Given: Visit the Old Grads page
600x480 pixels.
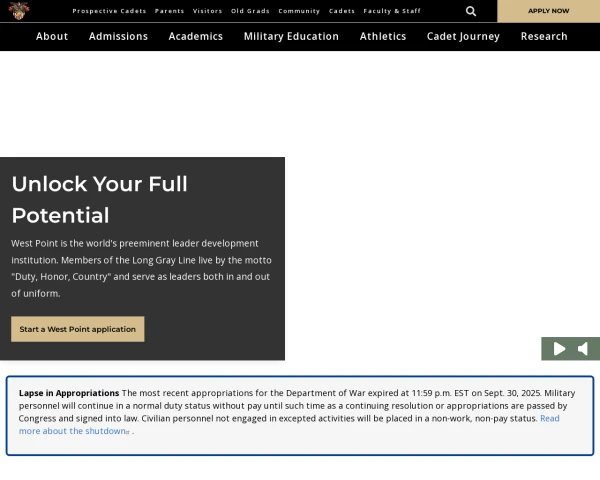Looking at the screenshot, I should click(x=250, y=11).
